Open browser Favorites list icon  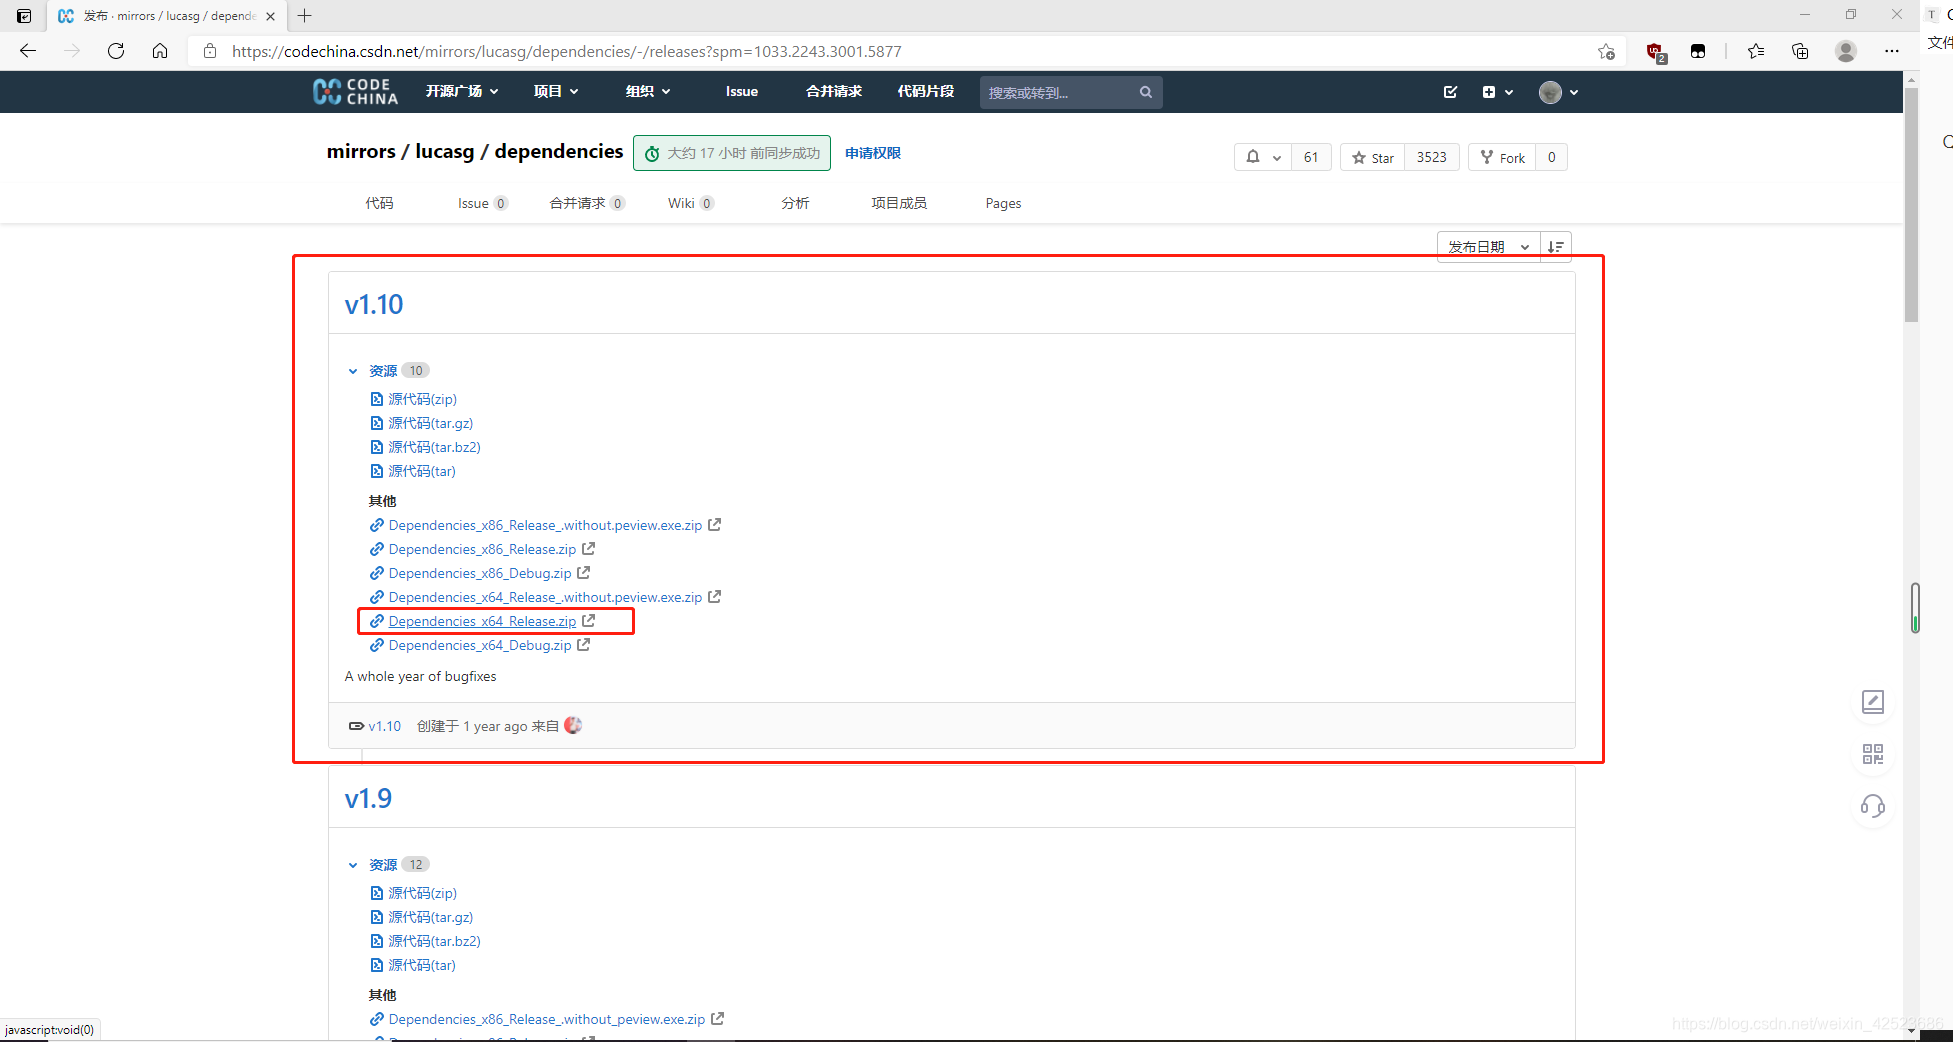(1756, 51)
